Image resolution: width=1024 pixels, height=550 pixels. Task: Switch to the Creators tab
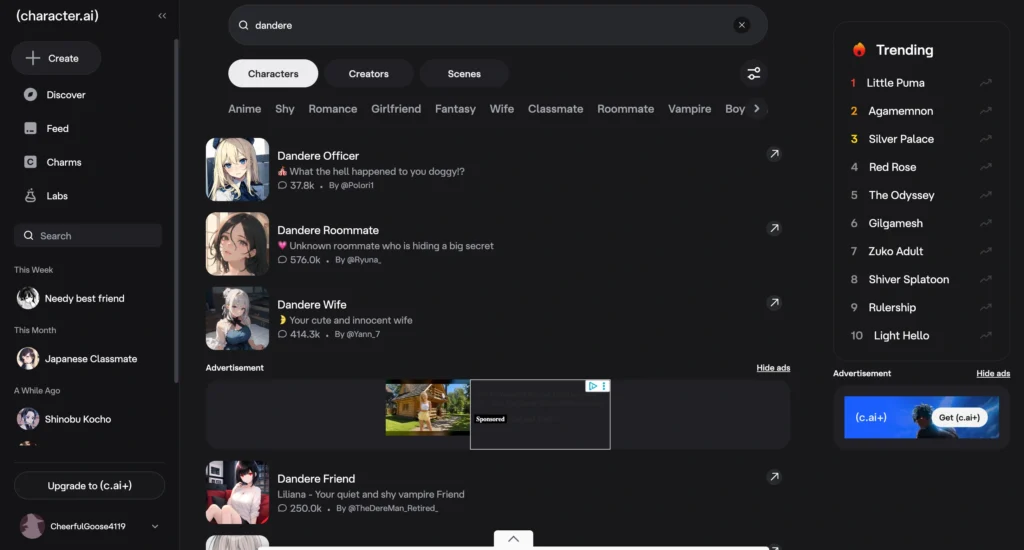[368, 74]
